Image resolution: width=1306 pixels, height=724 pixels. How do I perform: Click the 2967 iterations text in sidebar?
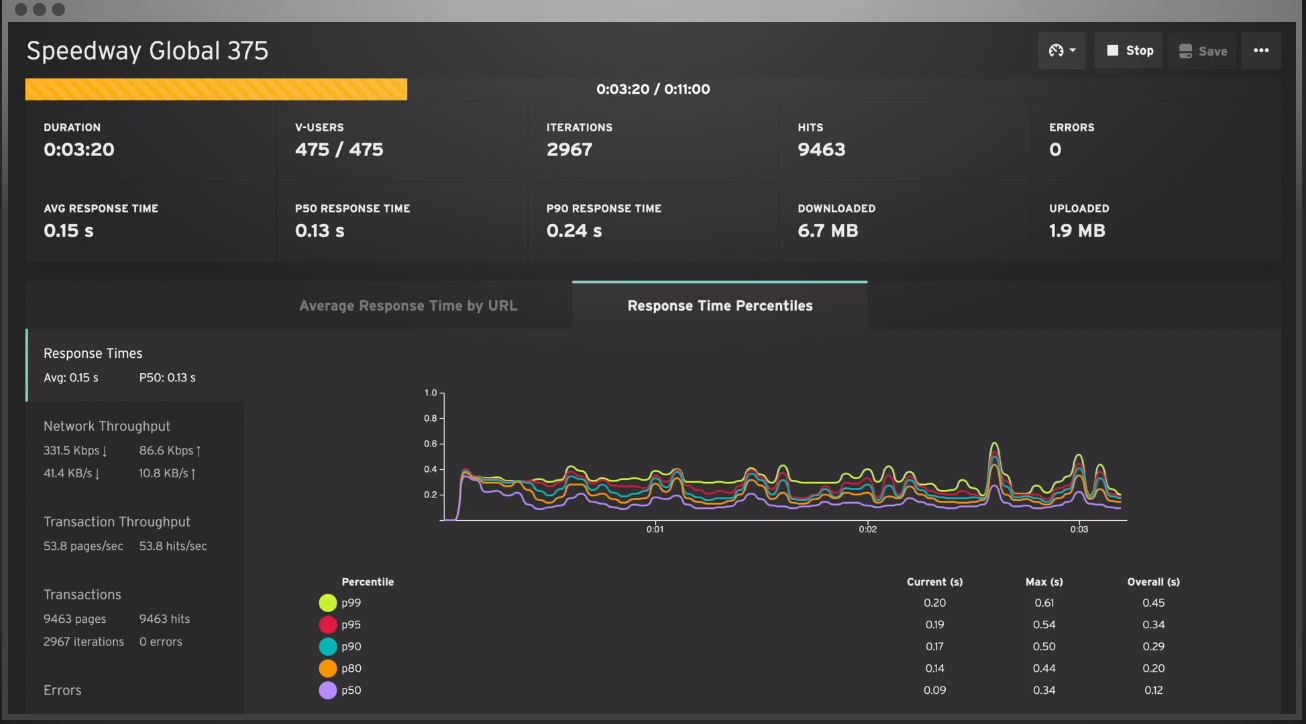tap(84, 642)
